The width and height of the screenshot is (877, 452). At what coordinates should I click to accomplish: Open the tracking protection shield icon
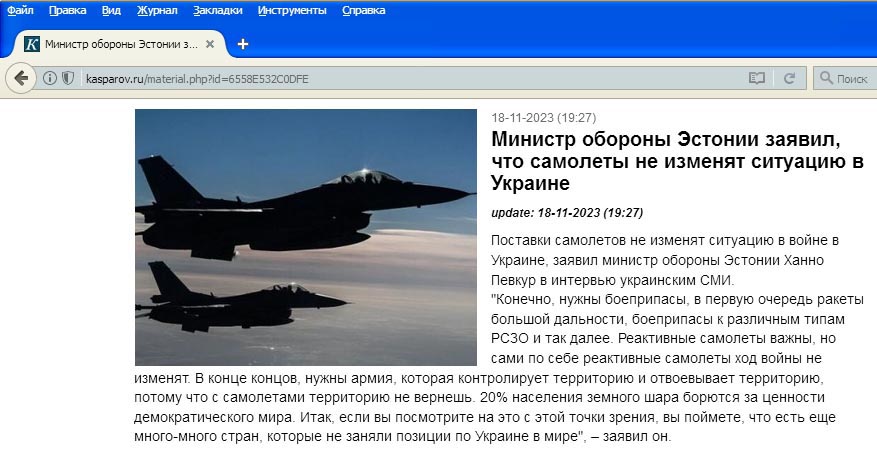coord(68,78)
